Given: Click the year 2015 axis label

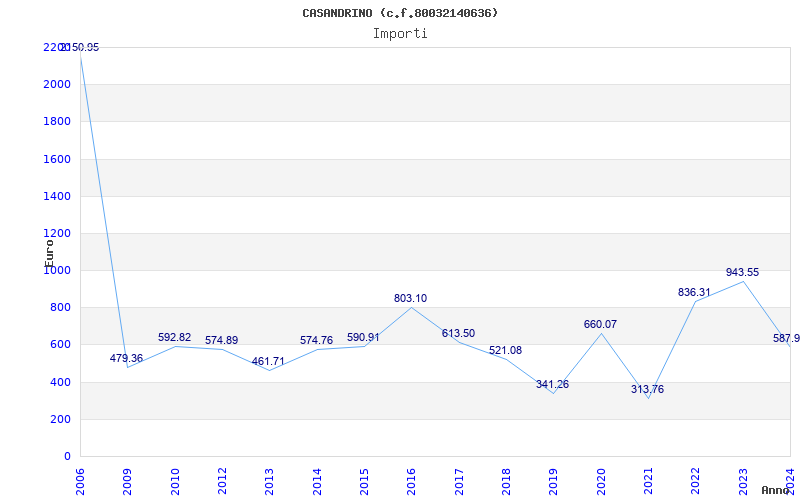Looking at the screenshot, I should (364, 481).
